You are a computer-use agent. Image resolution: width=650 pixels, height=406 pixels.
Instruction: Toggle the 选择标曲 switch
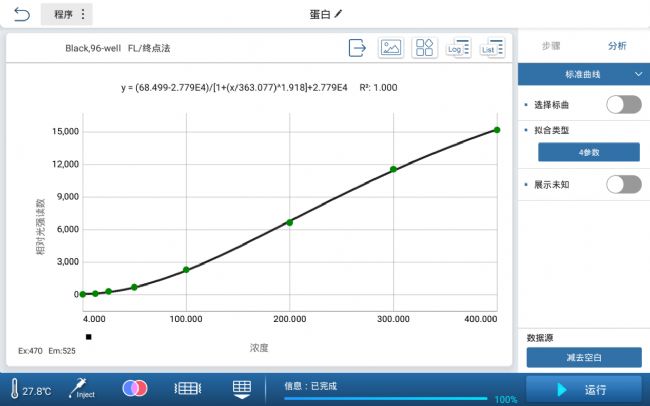pyautogui.click(x=623, y=104)
